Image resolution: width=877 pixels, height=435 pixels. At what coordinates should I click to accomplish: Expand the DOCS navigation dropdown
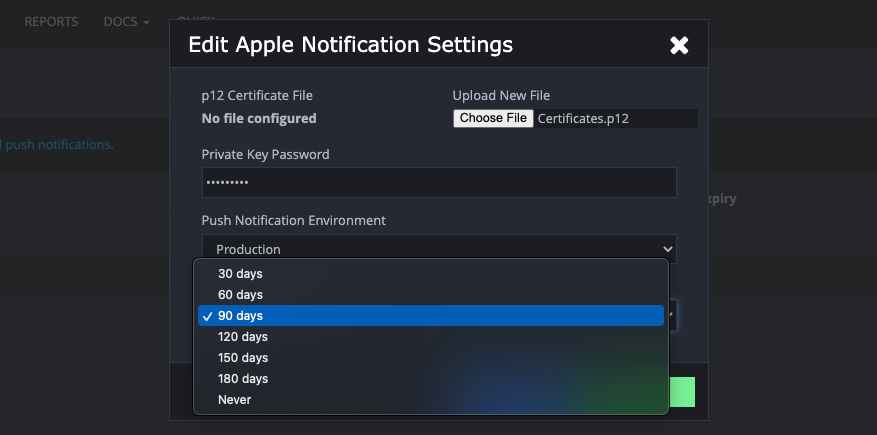tap(126, 22)
